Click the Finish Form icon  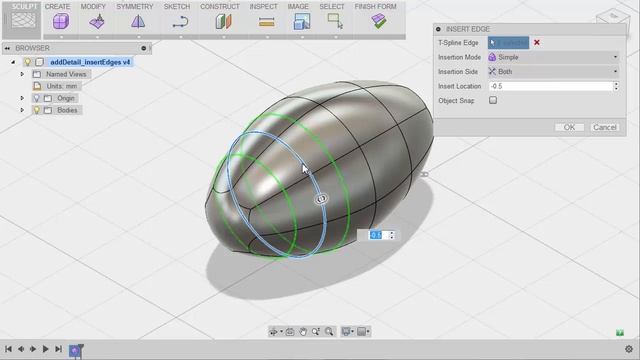pyautogui.click(x=379, y=21)
